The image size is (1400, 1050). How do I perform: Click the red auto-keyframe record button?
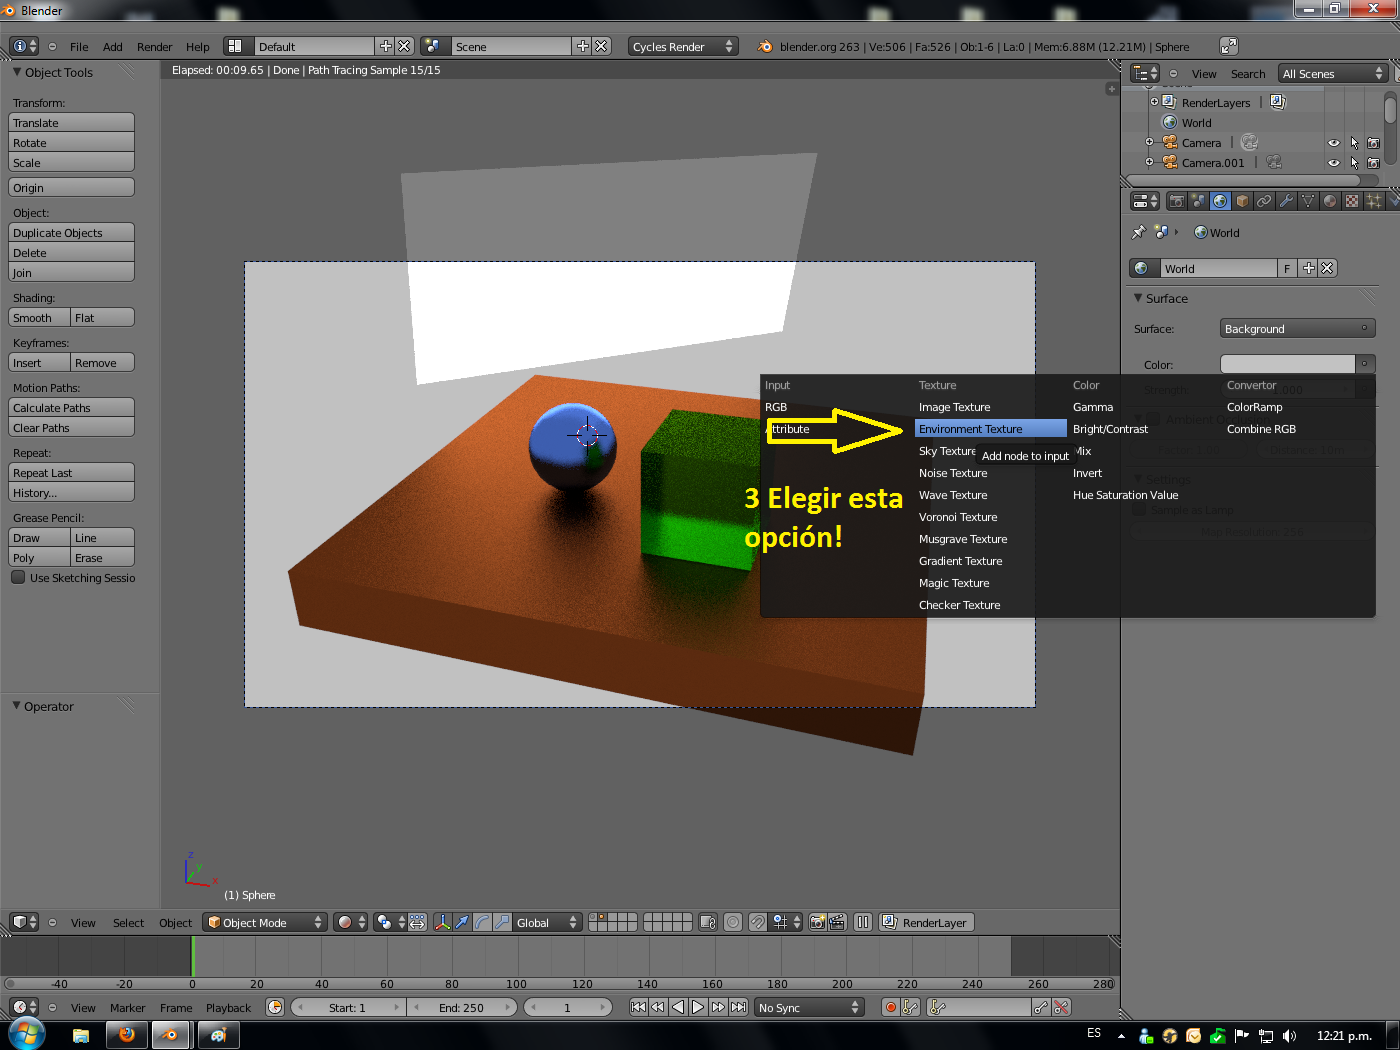coord(890,1007)
